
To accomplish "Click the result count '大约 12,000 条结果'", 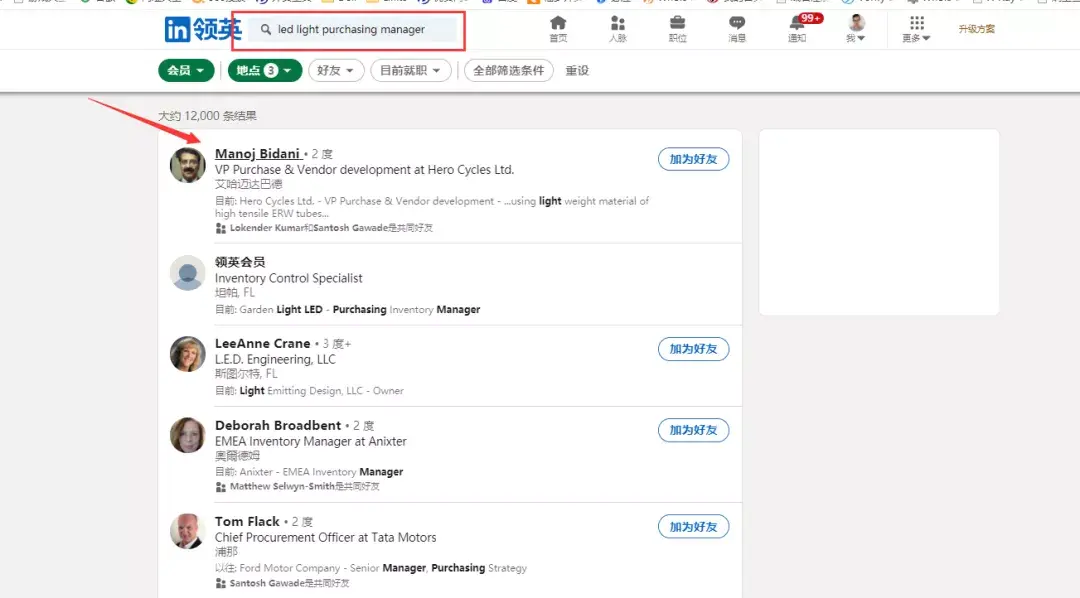I will coord(207,116).
